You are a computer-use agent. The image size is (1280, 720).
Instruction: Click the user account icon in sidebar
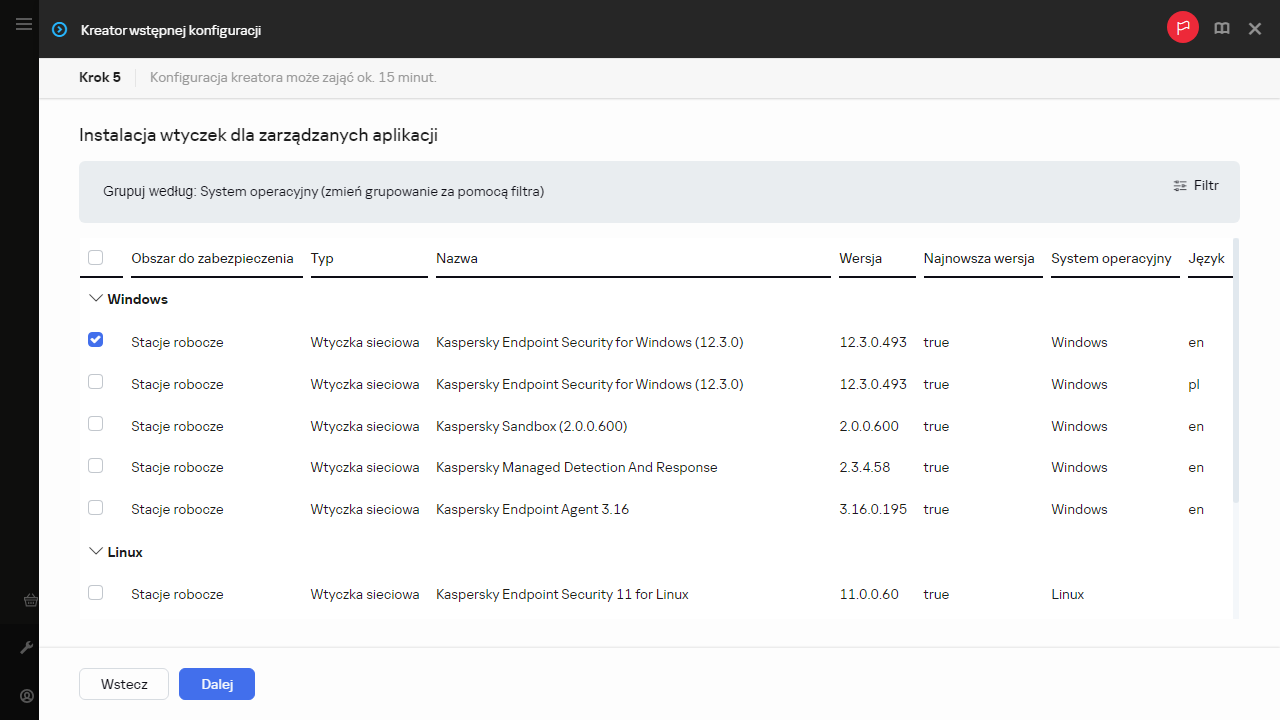pos(27,696)
